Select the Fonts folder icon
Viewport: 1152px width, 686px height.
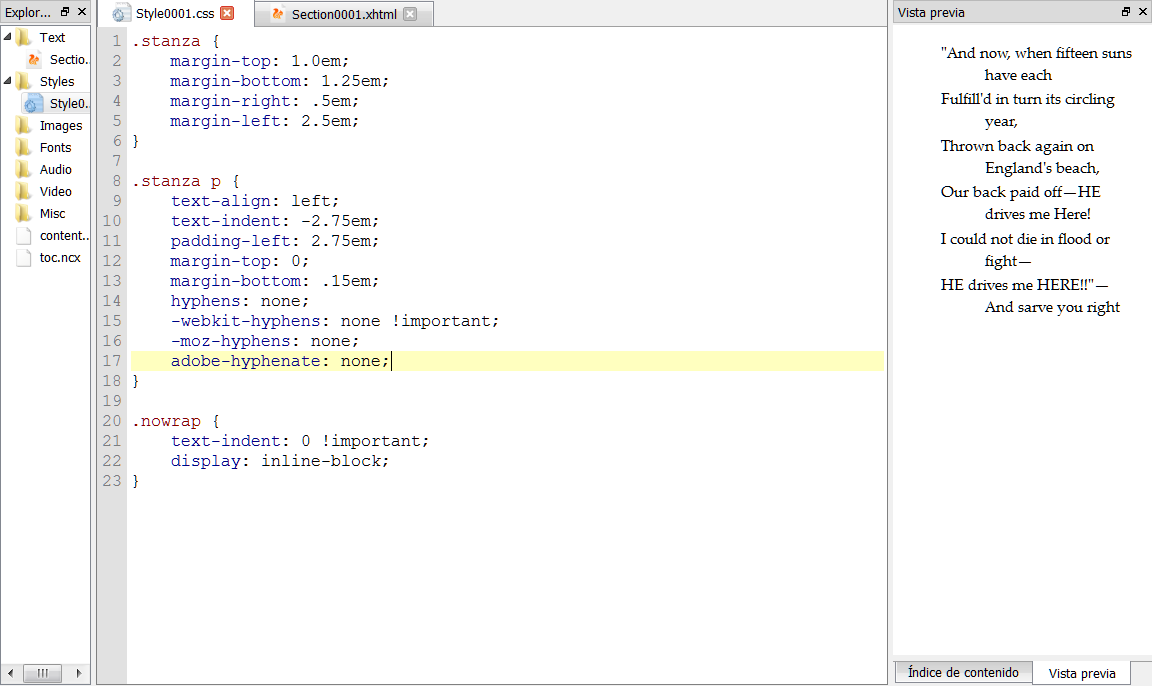(24, 147)
